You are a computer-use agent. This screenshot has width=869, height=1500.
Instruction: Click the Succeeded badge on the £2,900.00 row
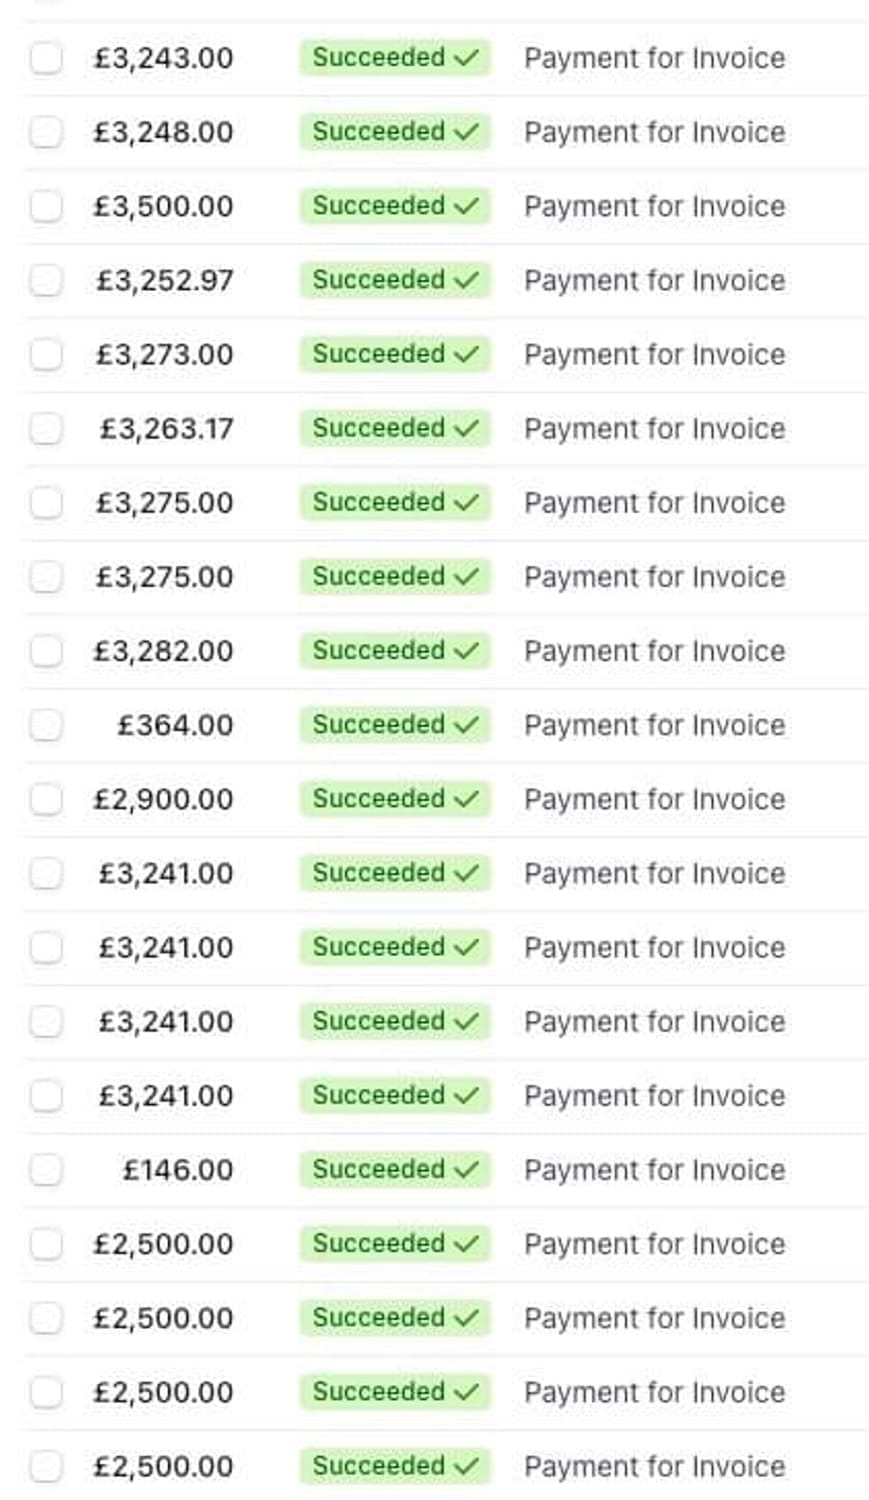coord(395,799)
